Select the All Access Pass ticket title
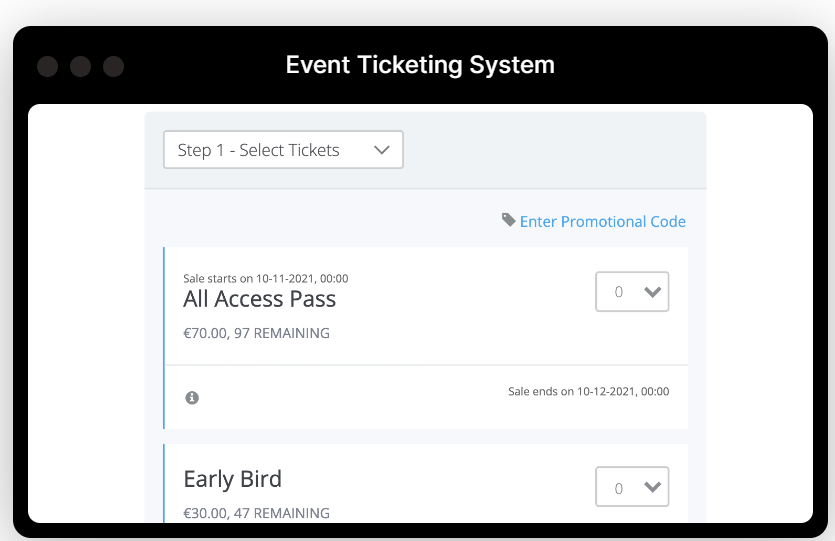Viewport: 835px width, 541px height. coord(259,299)
